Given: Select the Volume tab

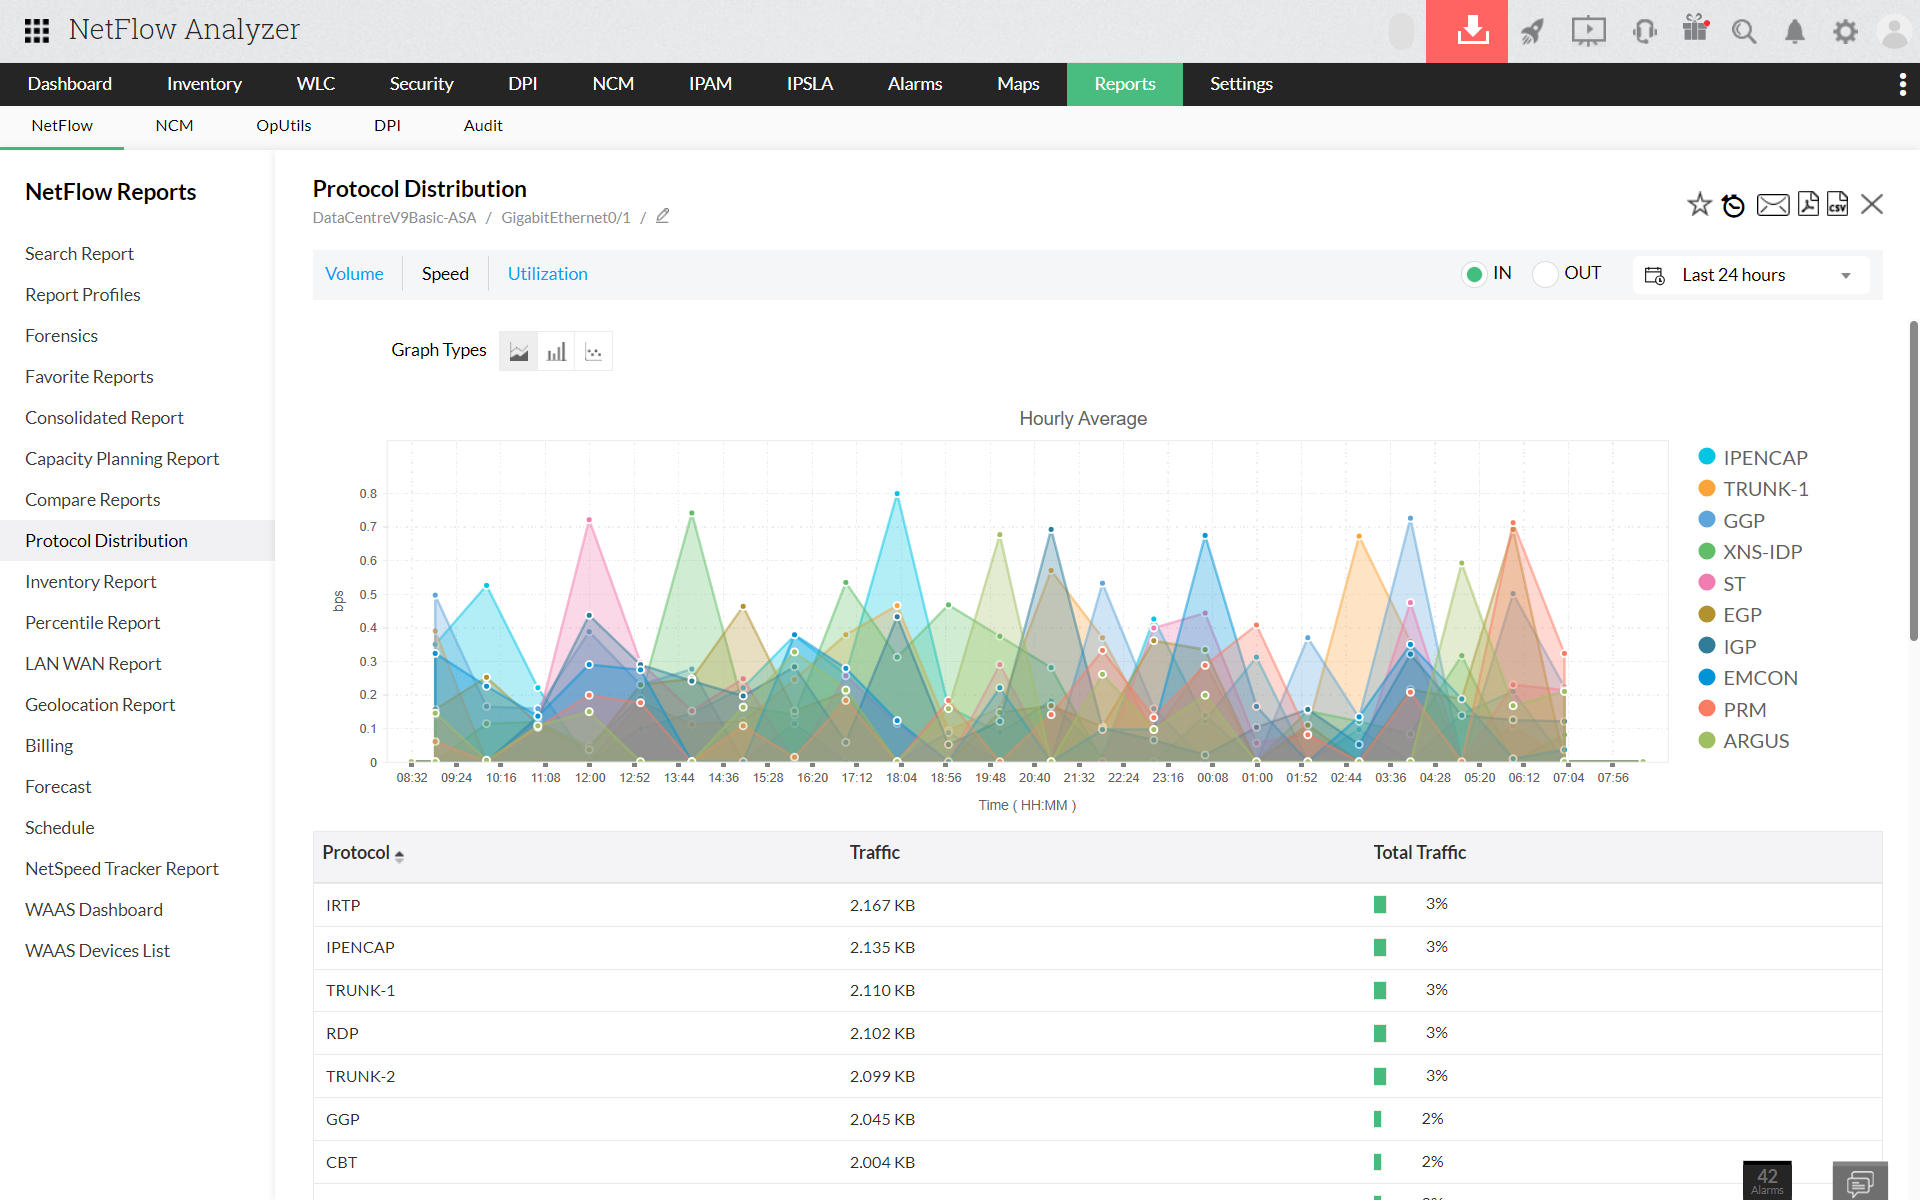Looking at the screenshot, I should click(x=354, y=274).
